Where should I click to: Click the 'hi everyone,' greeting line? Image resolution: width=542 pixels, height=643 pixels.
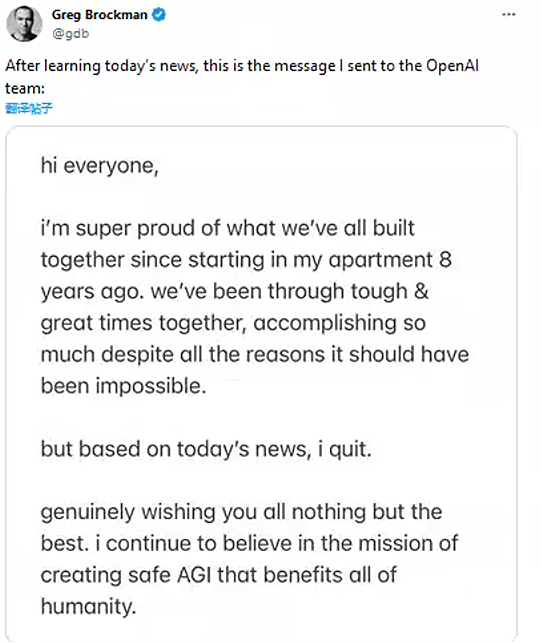pos(99,166)
